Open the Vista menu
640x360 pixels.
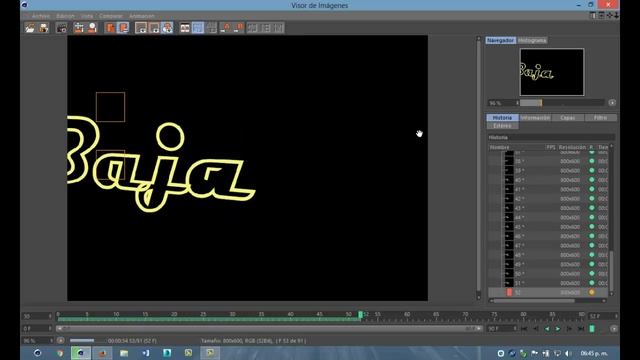(x=87, y=16)
